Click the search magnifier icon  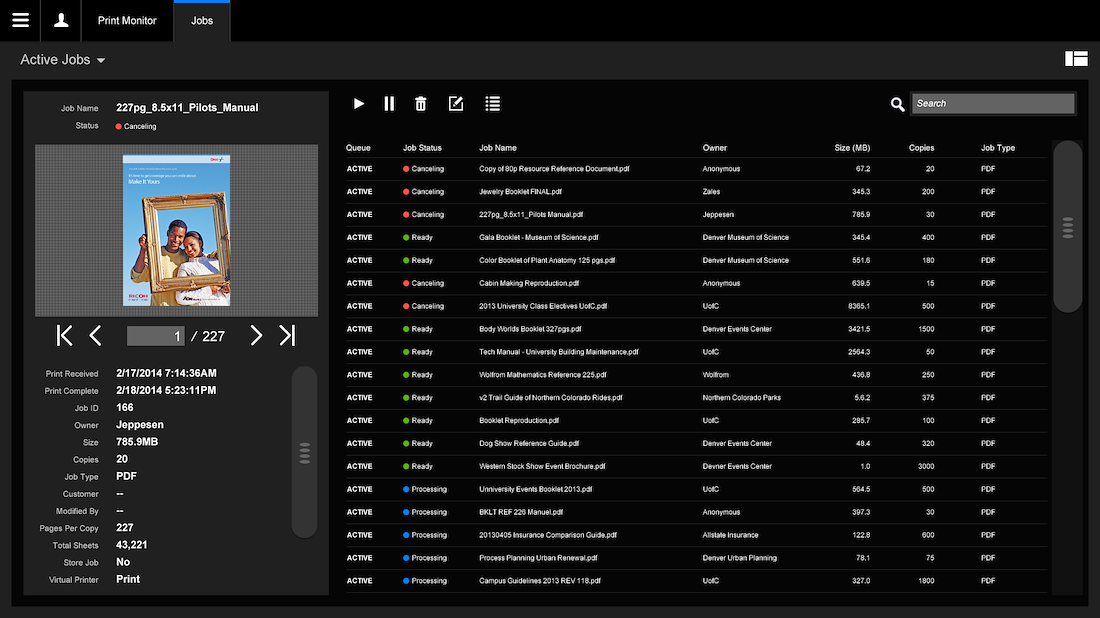click(897, 105)
